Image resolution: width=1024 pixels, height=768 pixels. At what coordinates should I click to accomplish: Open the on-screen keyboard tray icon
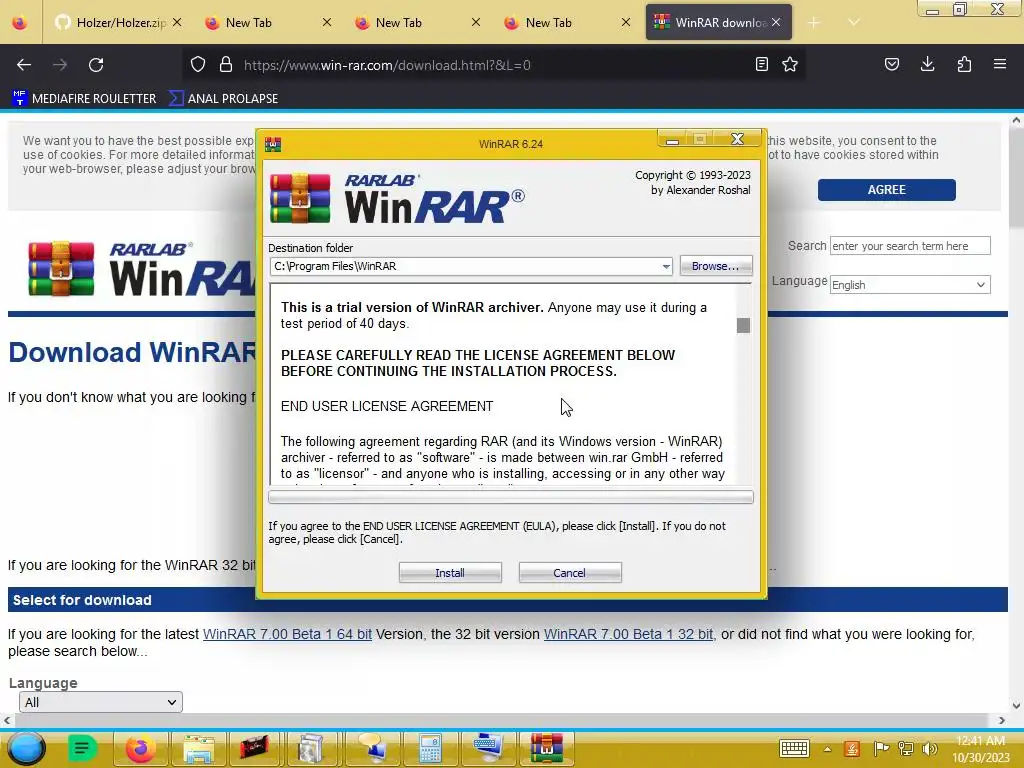pos(794,748)
